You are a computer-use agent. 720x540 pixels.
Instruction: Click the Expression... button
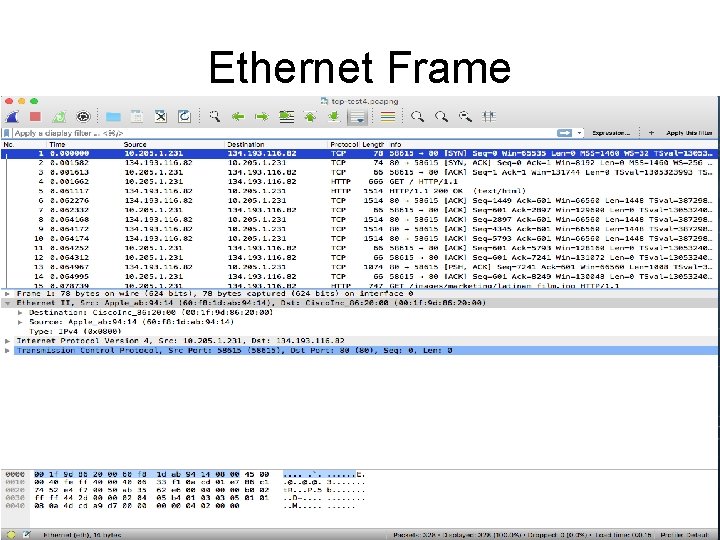611,133
